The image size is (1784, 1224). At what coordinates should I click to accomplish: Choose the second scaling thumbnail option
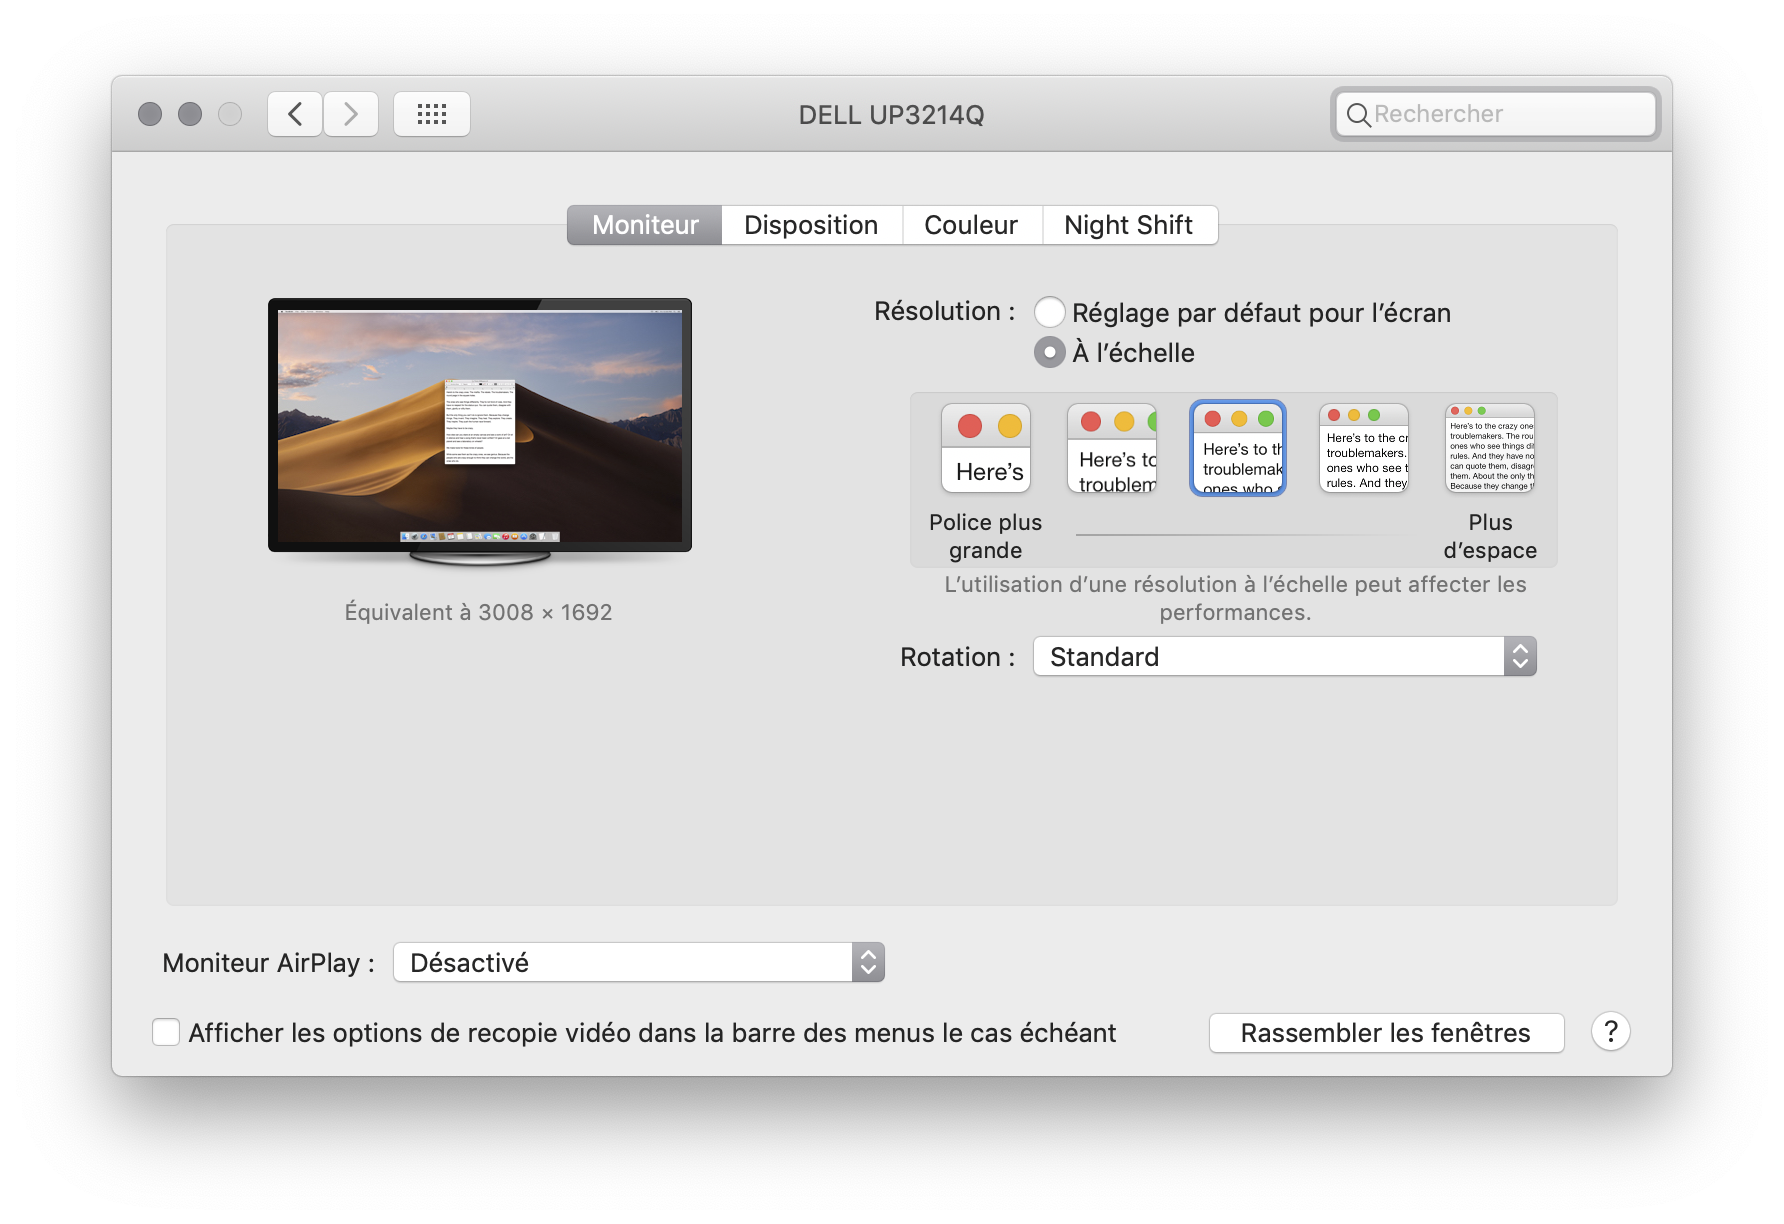click(1112, 448)
